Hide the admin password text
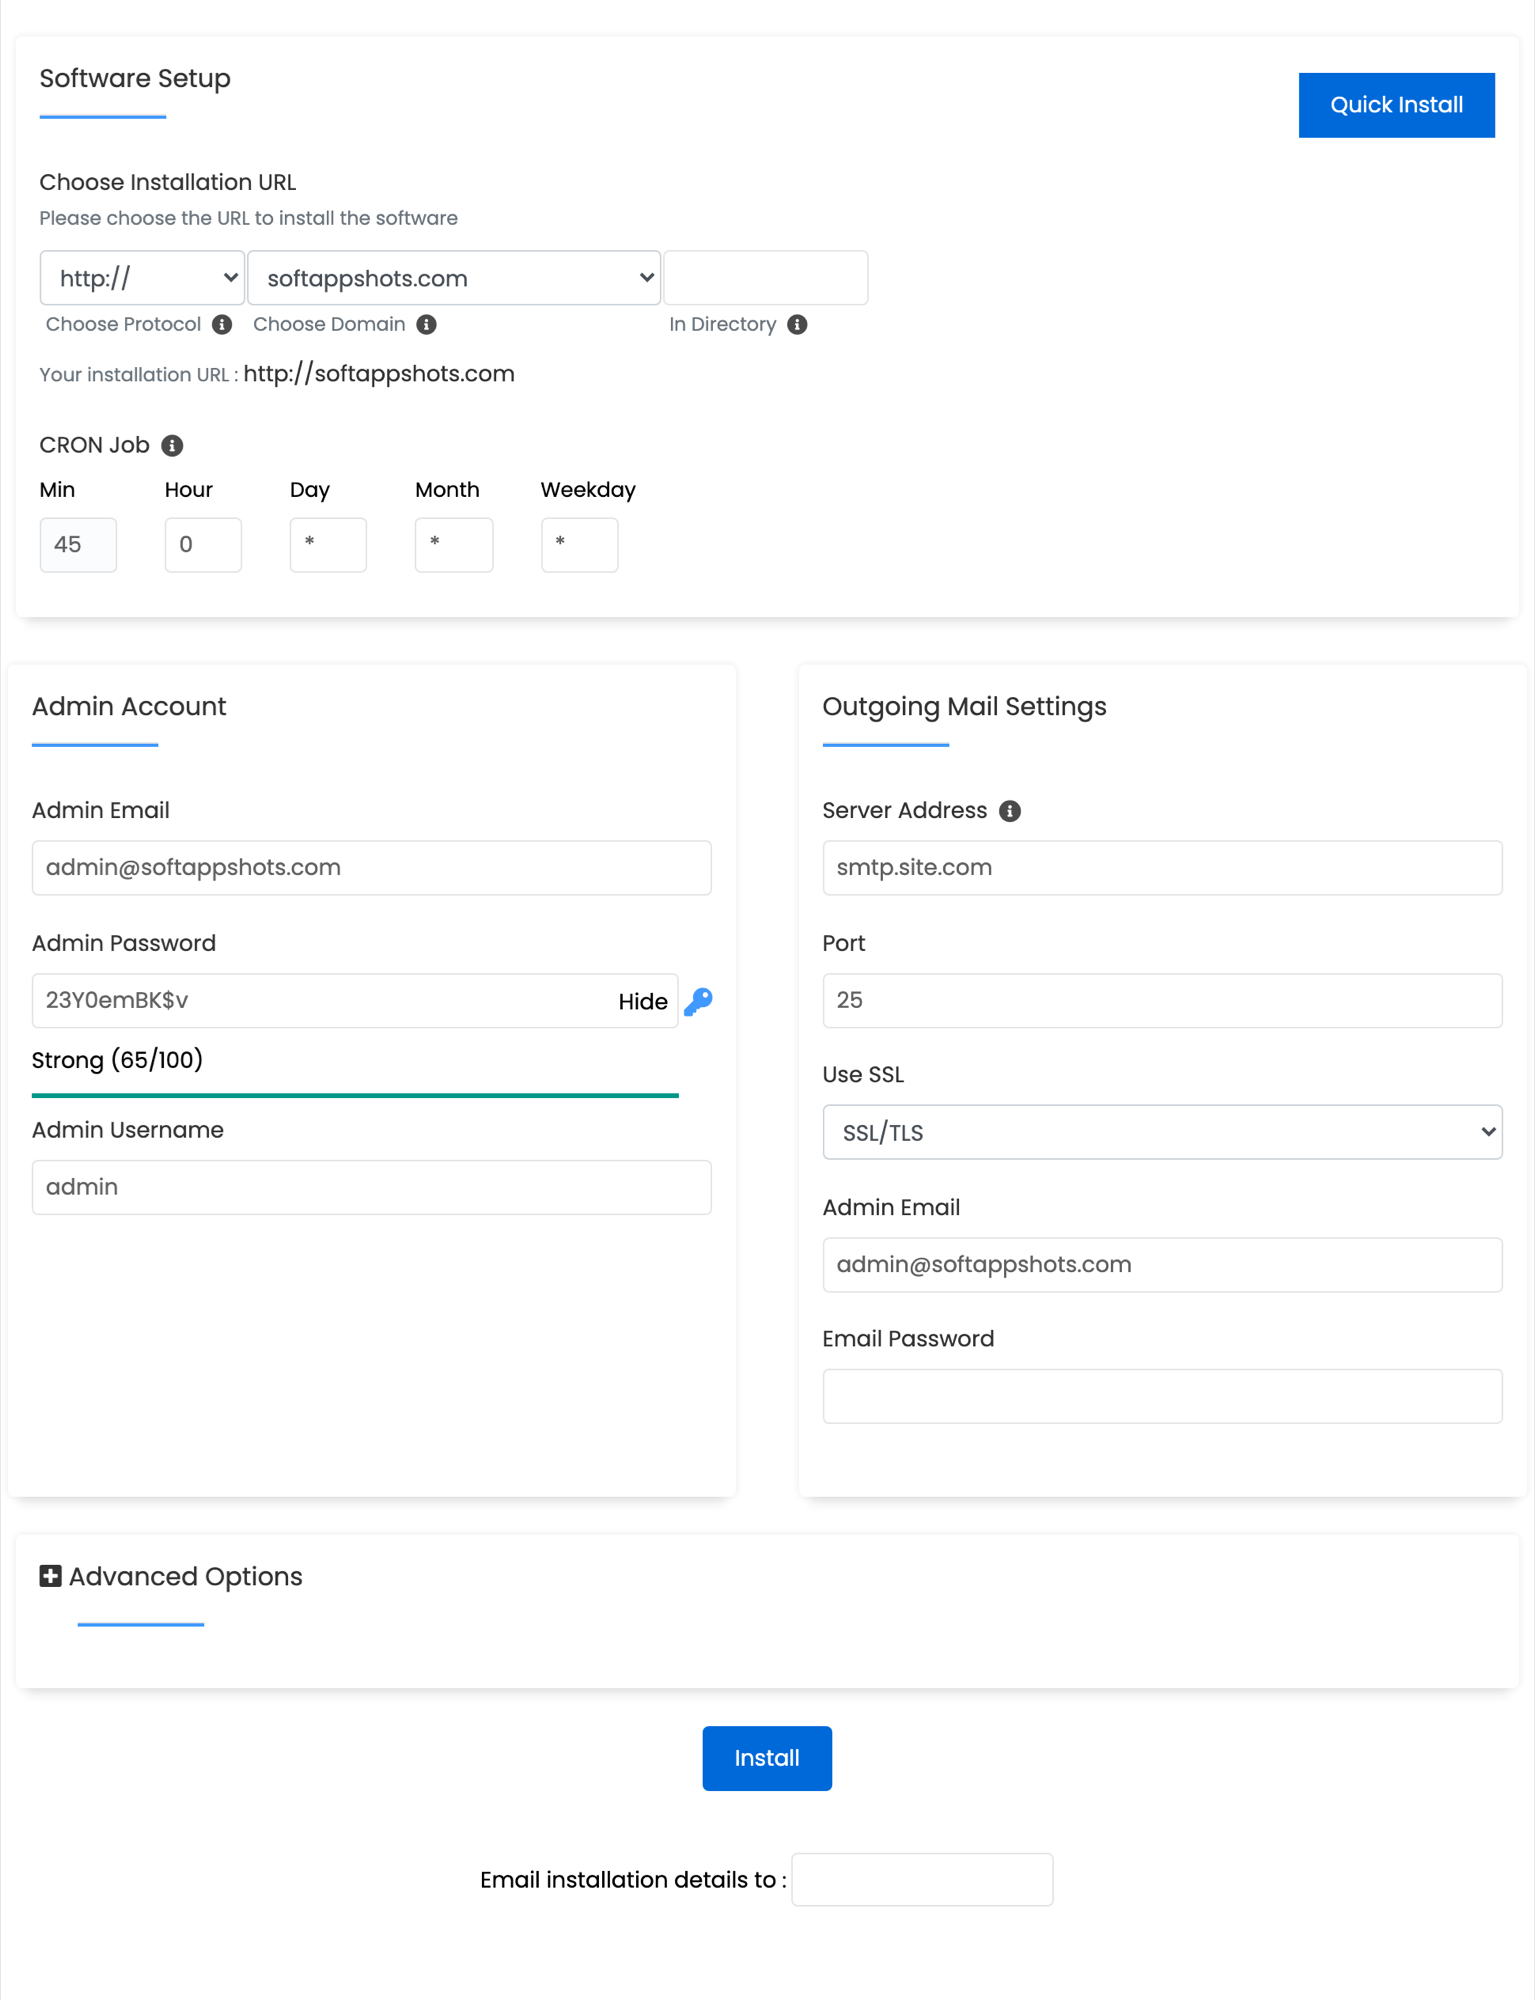This screenshot has height=2000, width=1535. (x=642, y=1002)
